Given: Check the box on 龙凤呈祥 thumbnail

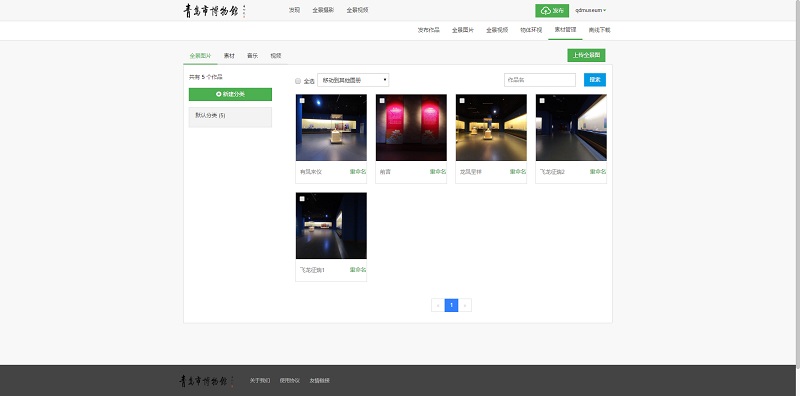Looking at the screenshot, I should click(462, 101).
